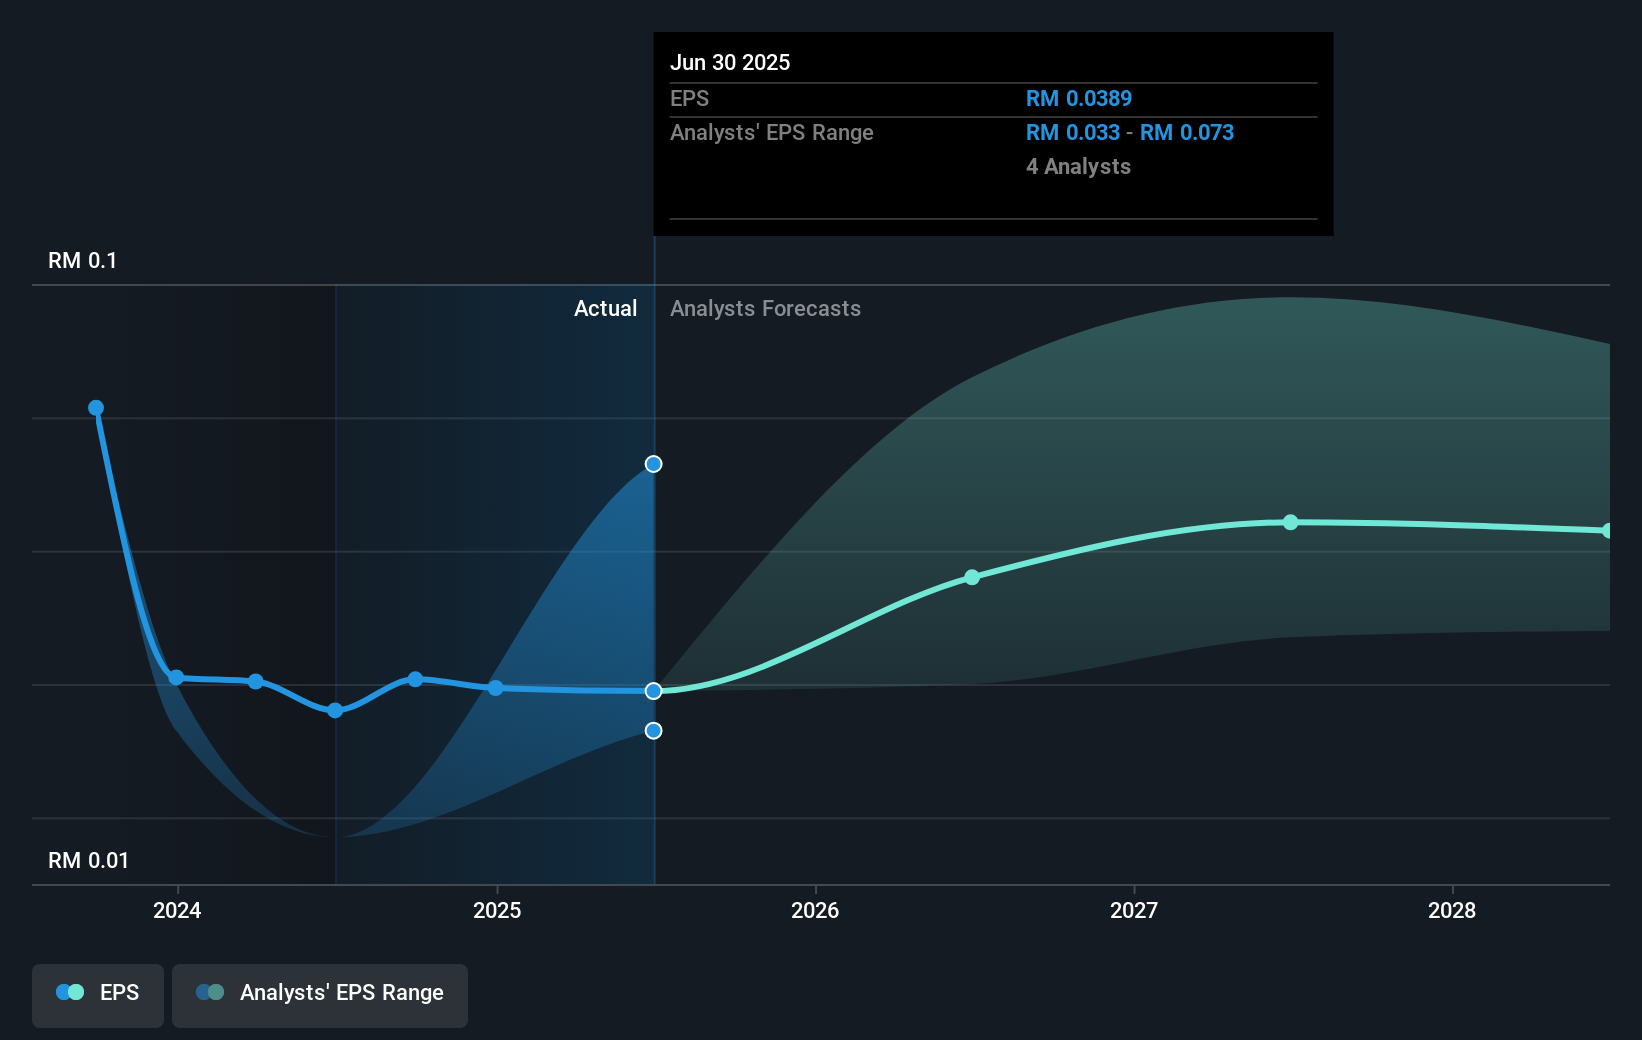This screenshot has width=1642, height=1040.
Task: Select the EPS data point at 2024 start
Action: pos(176,678)
